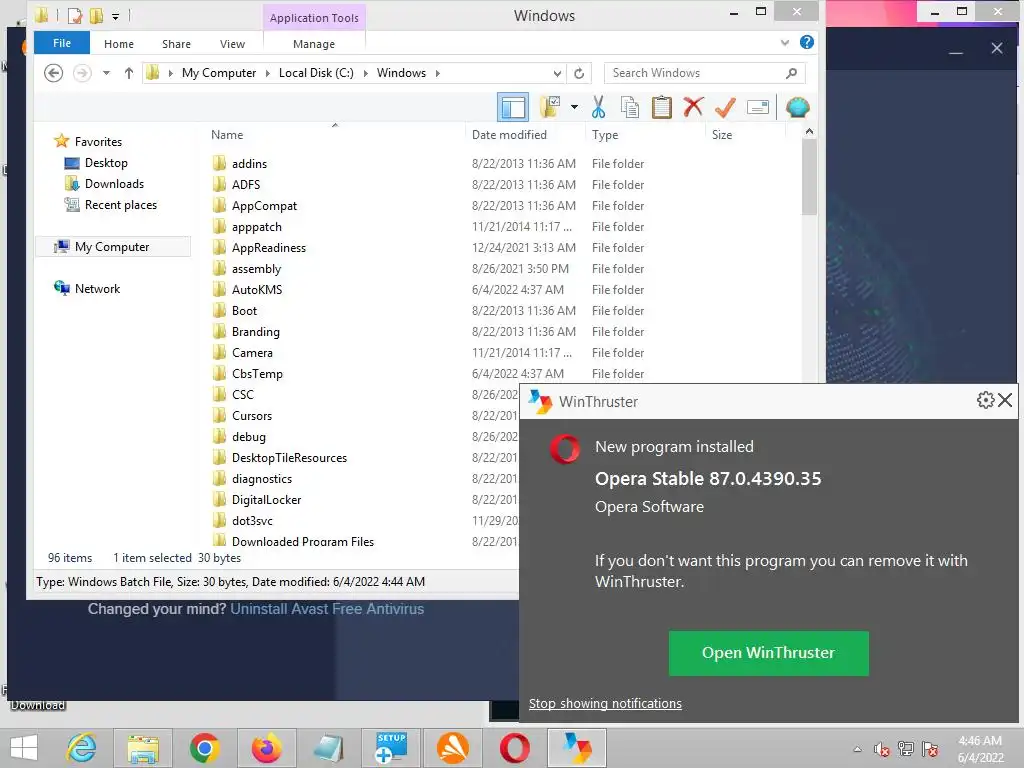Launch Google Chrome from the taskbar
This screenshot has height=768, width=1024.
click(204, 748)
